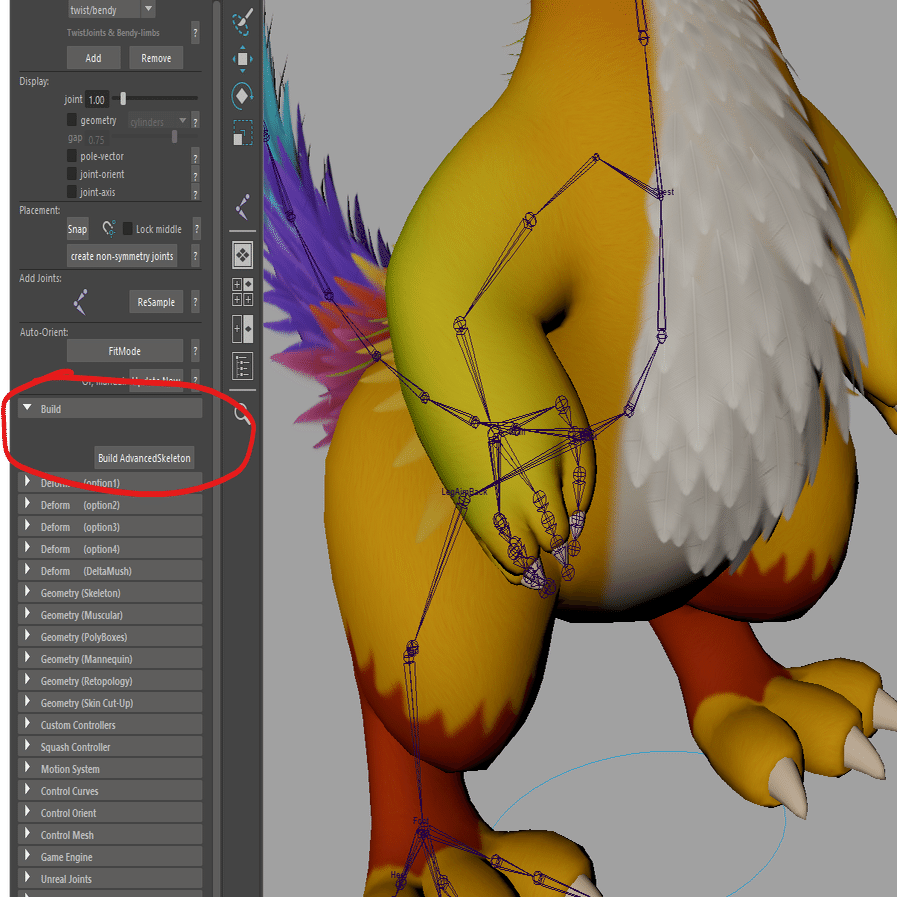The height and width of the screenshot is (897, 897).
Task: Open help for TwistJoints & Bendy-limbs
Action: (196, 33)
